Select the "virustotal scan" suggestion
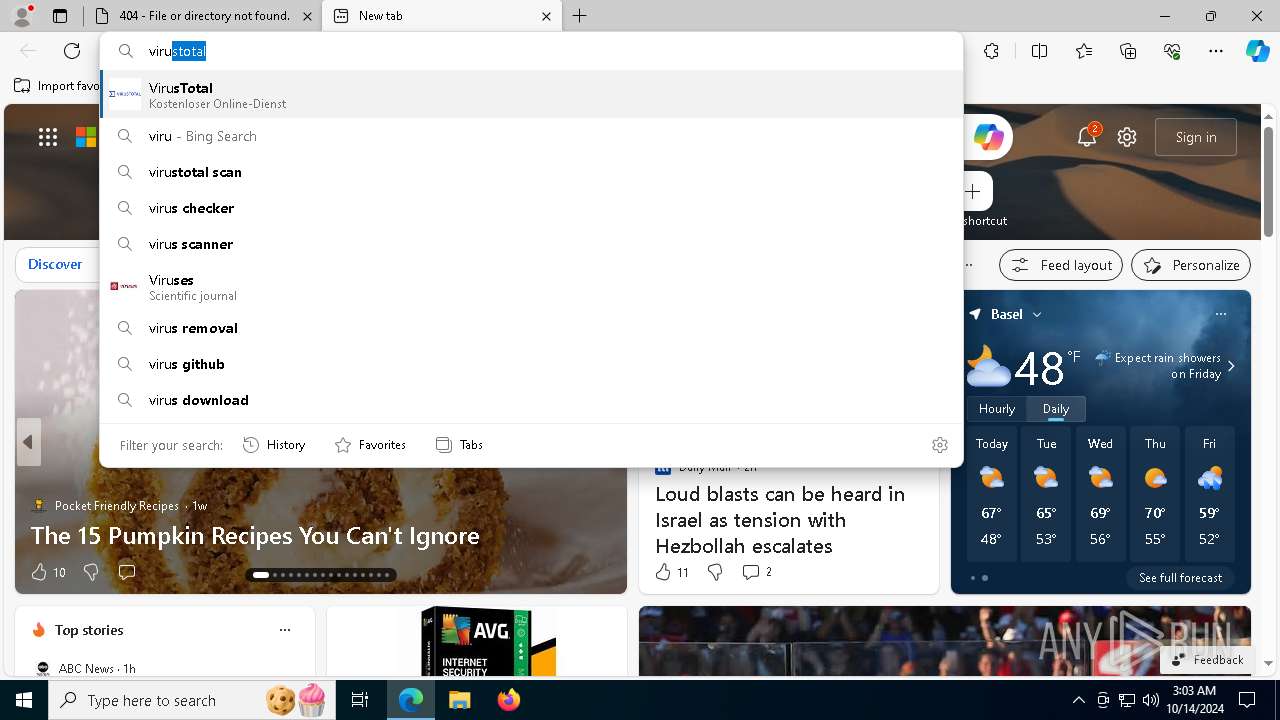Image resolution: width=1280 pixels, height=720 pixels. pos(532,172)
